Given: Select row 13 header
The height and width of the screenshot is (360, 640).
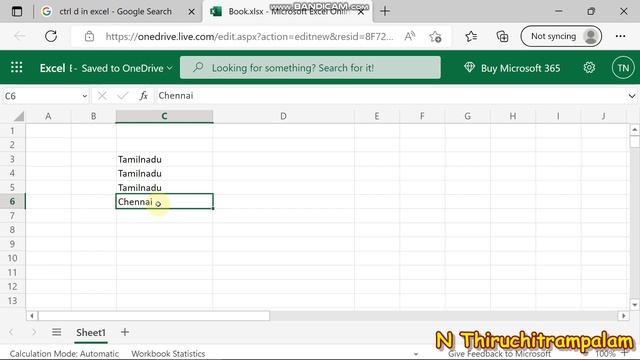Looking at the screenshot, I should point(13,300).
